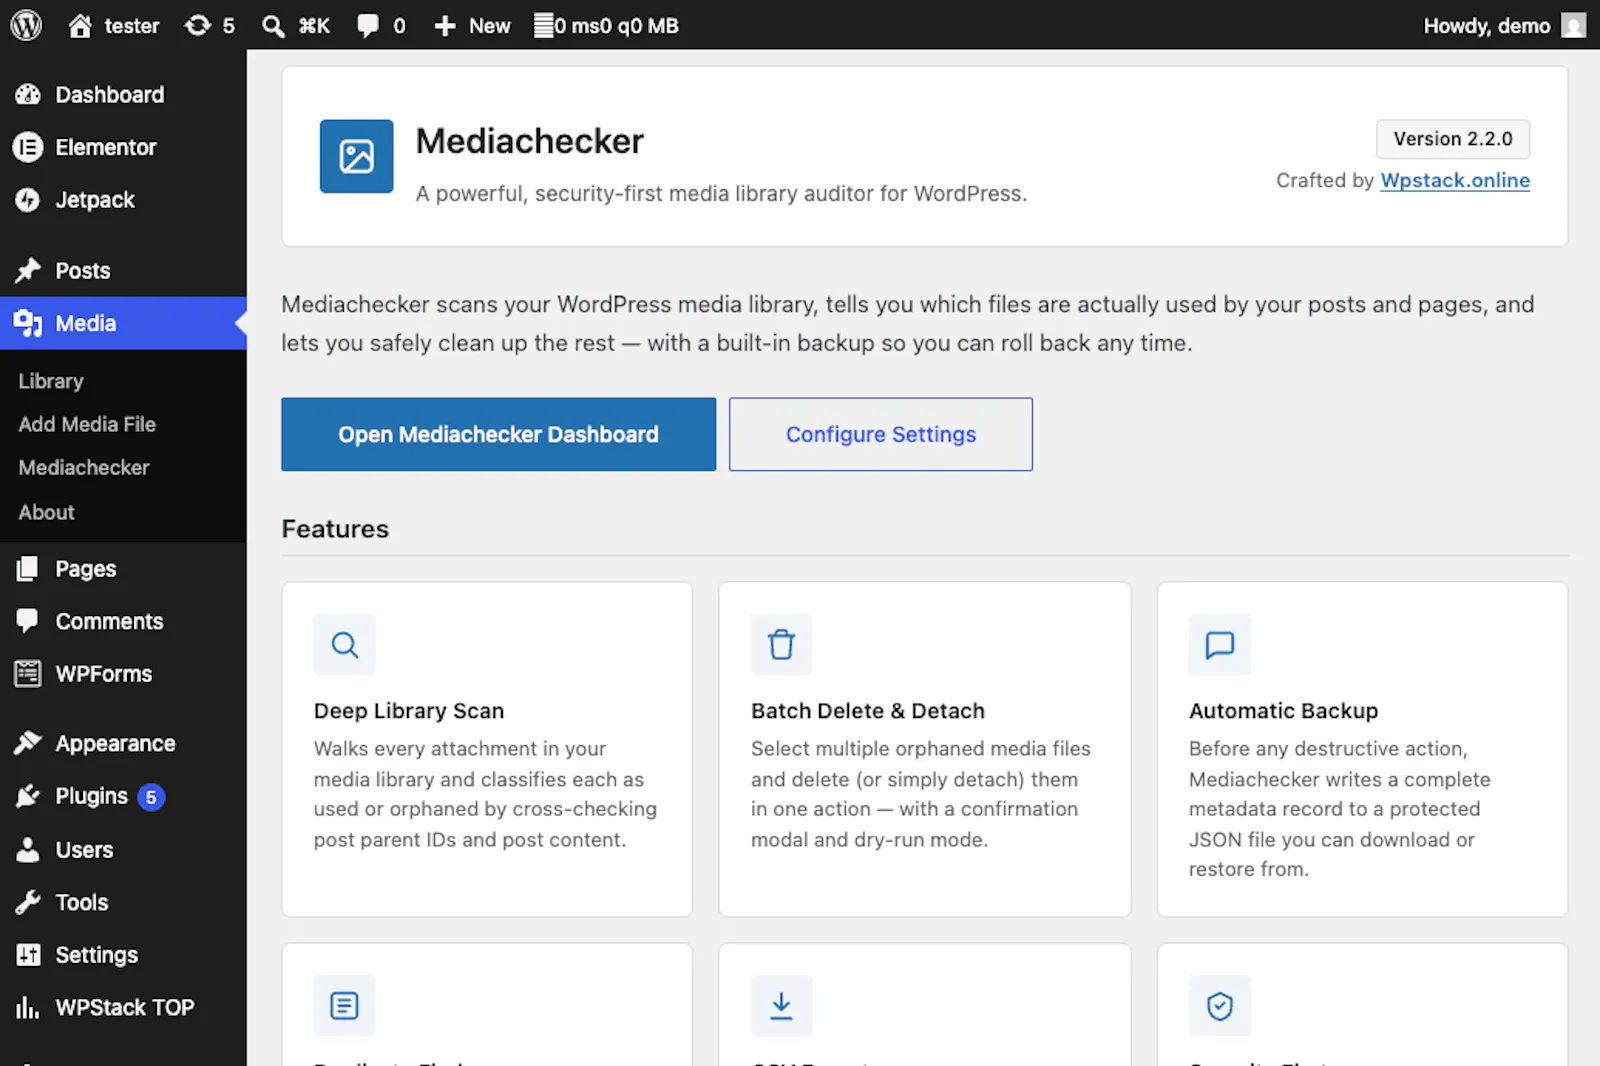Click the Posts pushpin icon
This screenshot has height=1066, width=1600.
28,271
